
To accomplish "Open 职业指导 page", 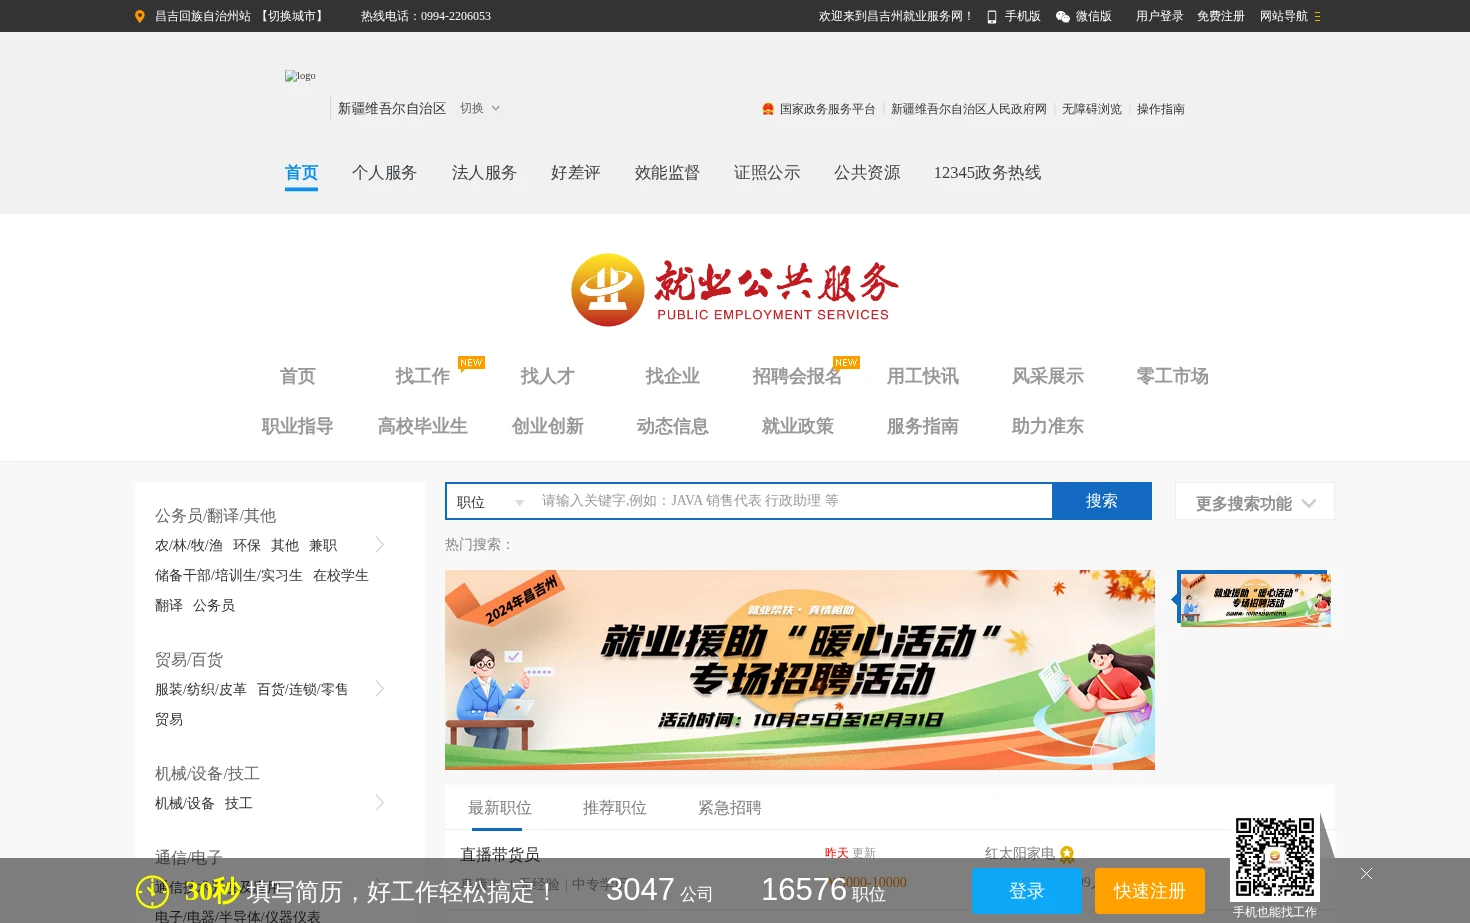I will coord(297,426).
